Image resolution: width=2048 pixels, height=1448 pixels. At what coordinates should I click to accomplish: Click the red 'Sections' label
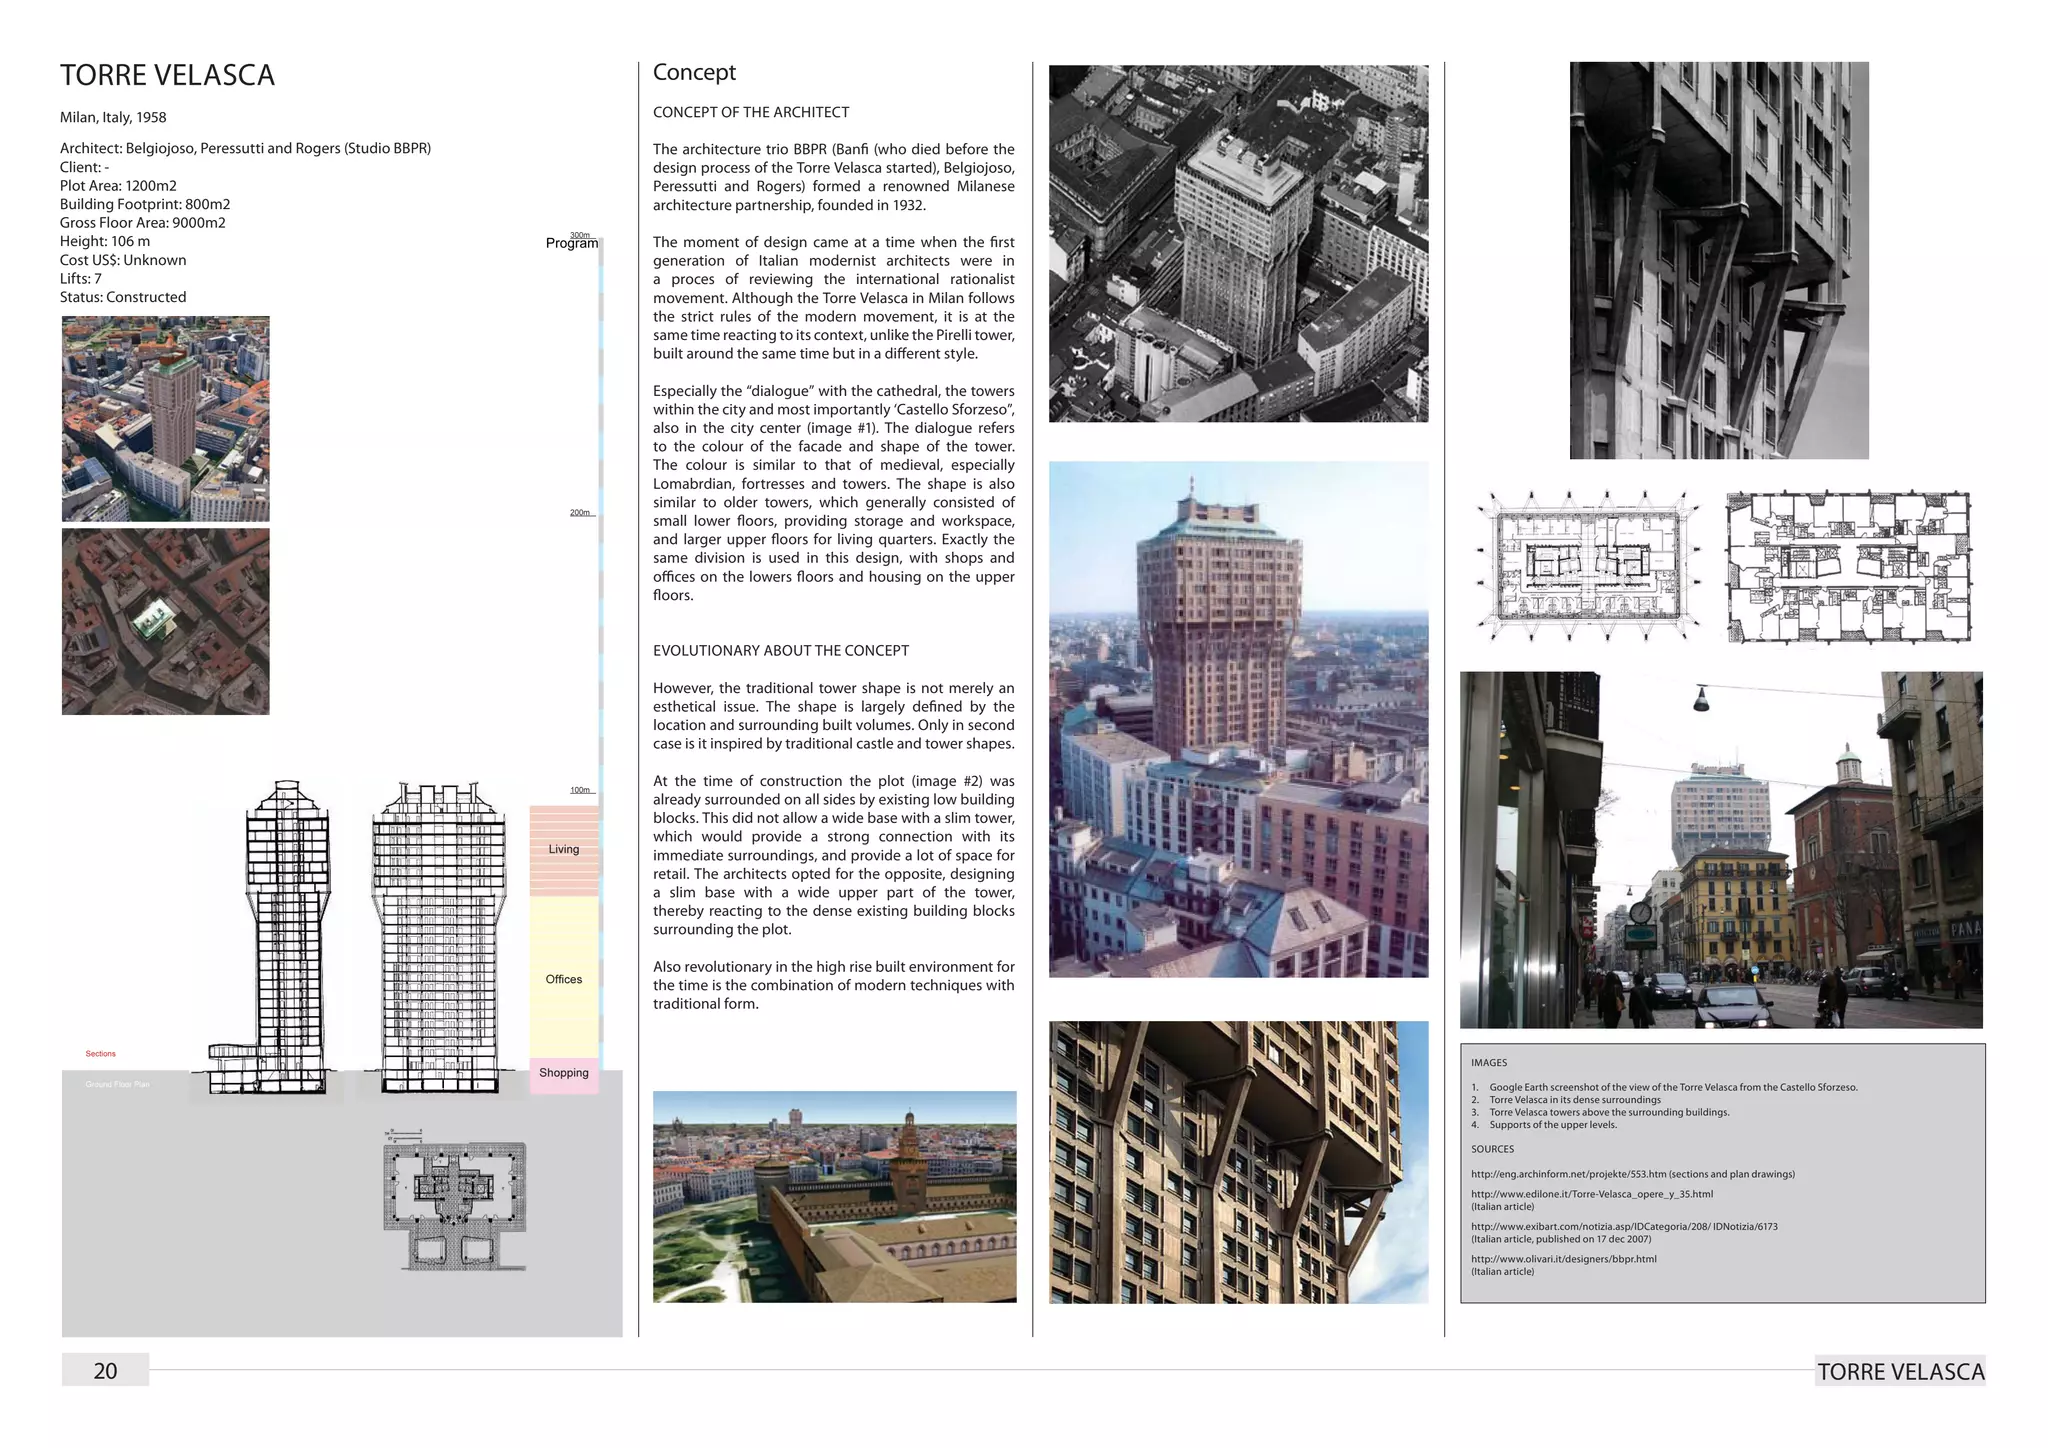tap(101, 1054)
